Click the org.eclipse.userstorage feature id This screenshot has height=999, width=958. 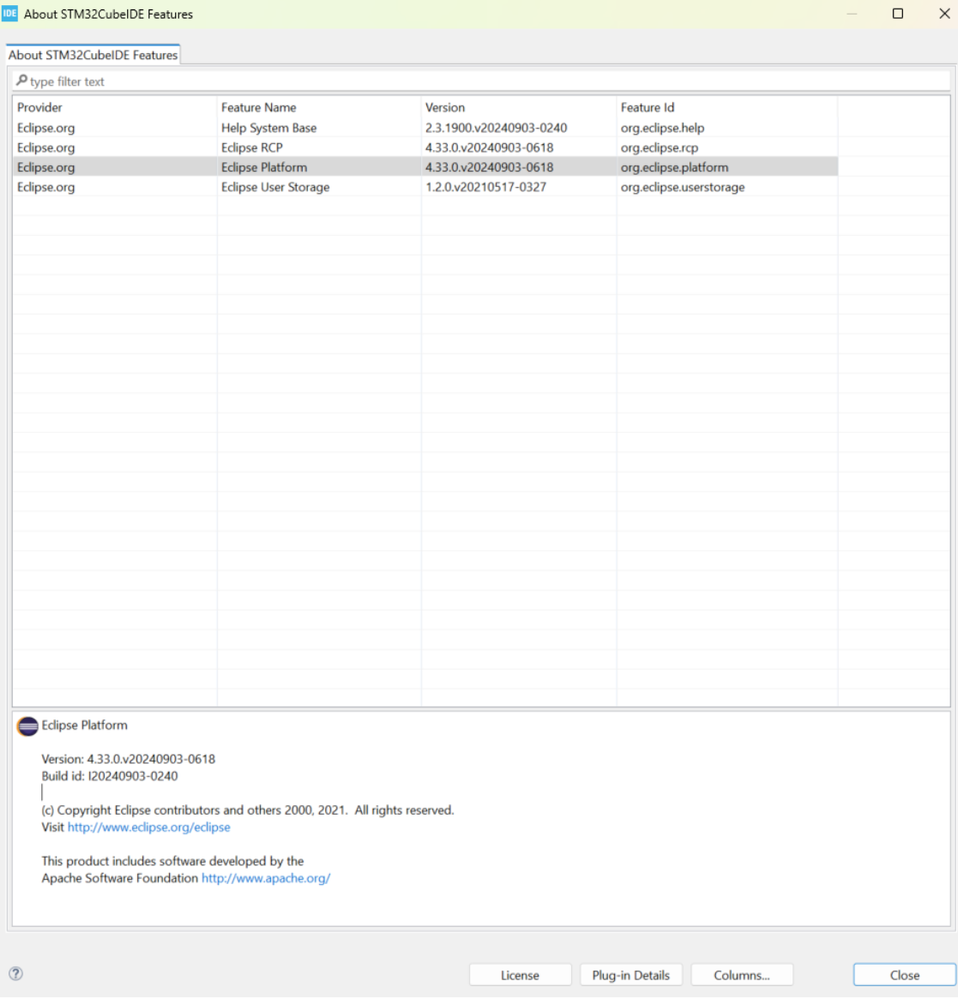pyautogui.click(x=682, y=187)
